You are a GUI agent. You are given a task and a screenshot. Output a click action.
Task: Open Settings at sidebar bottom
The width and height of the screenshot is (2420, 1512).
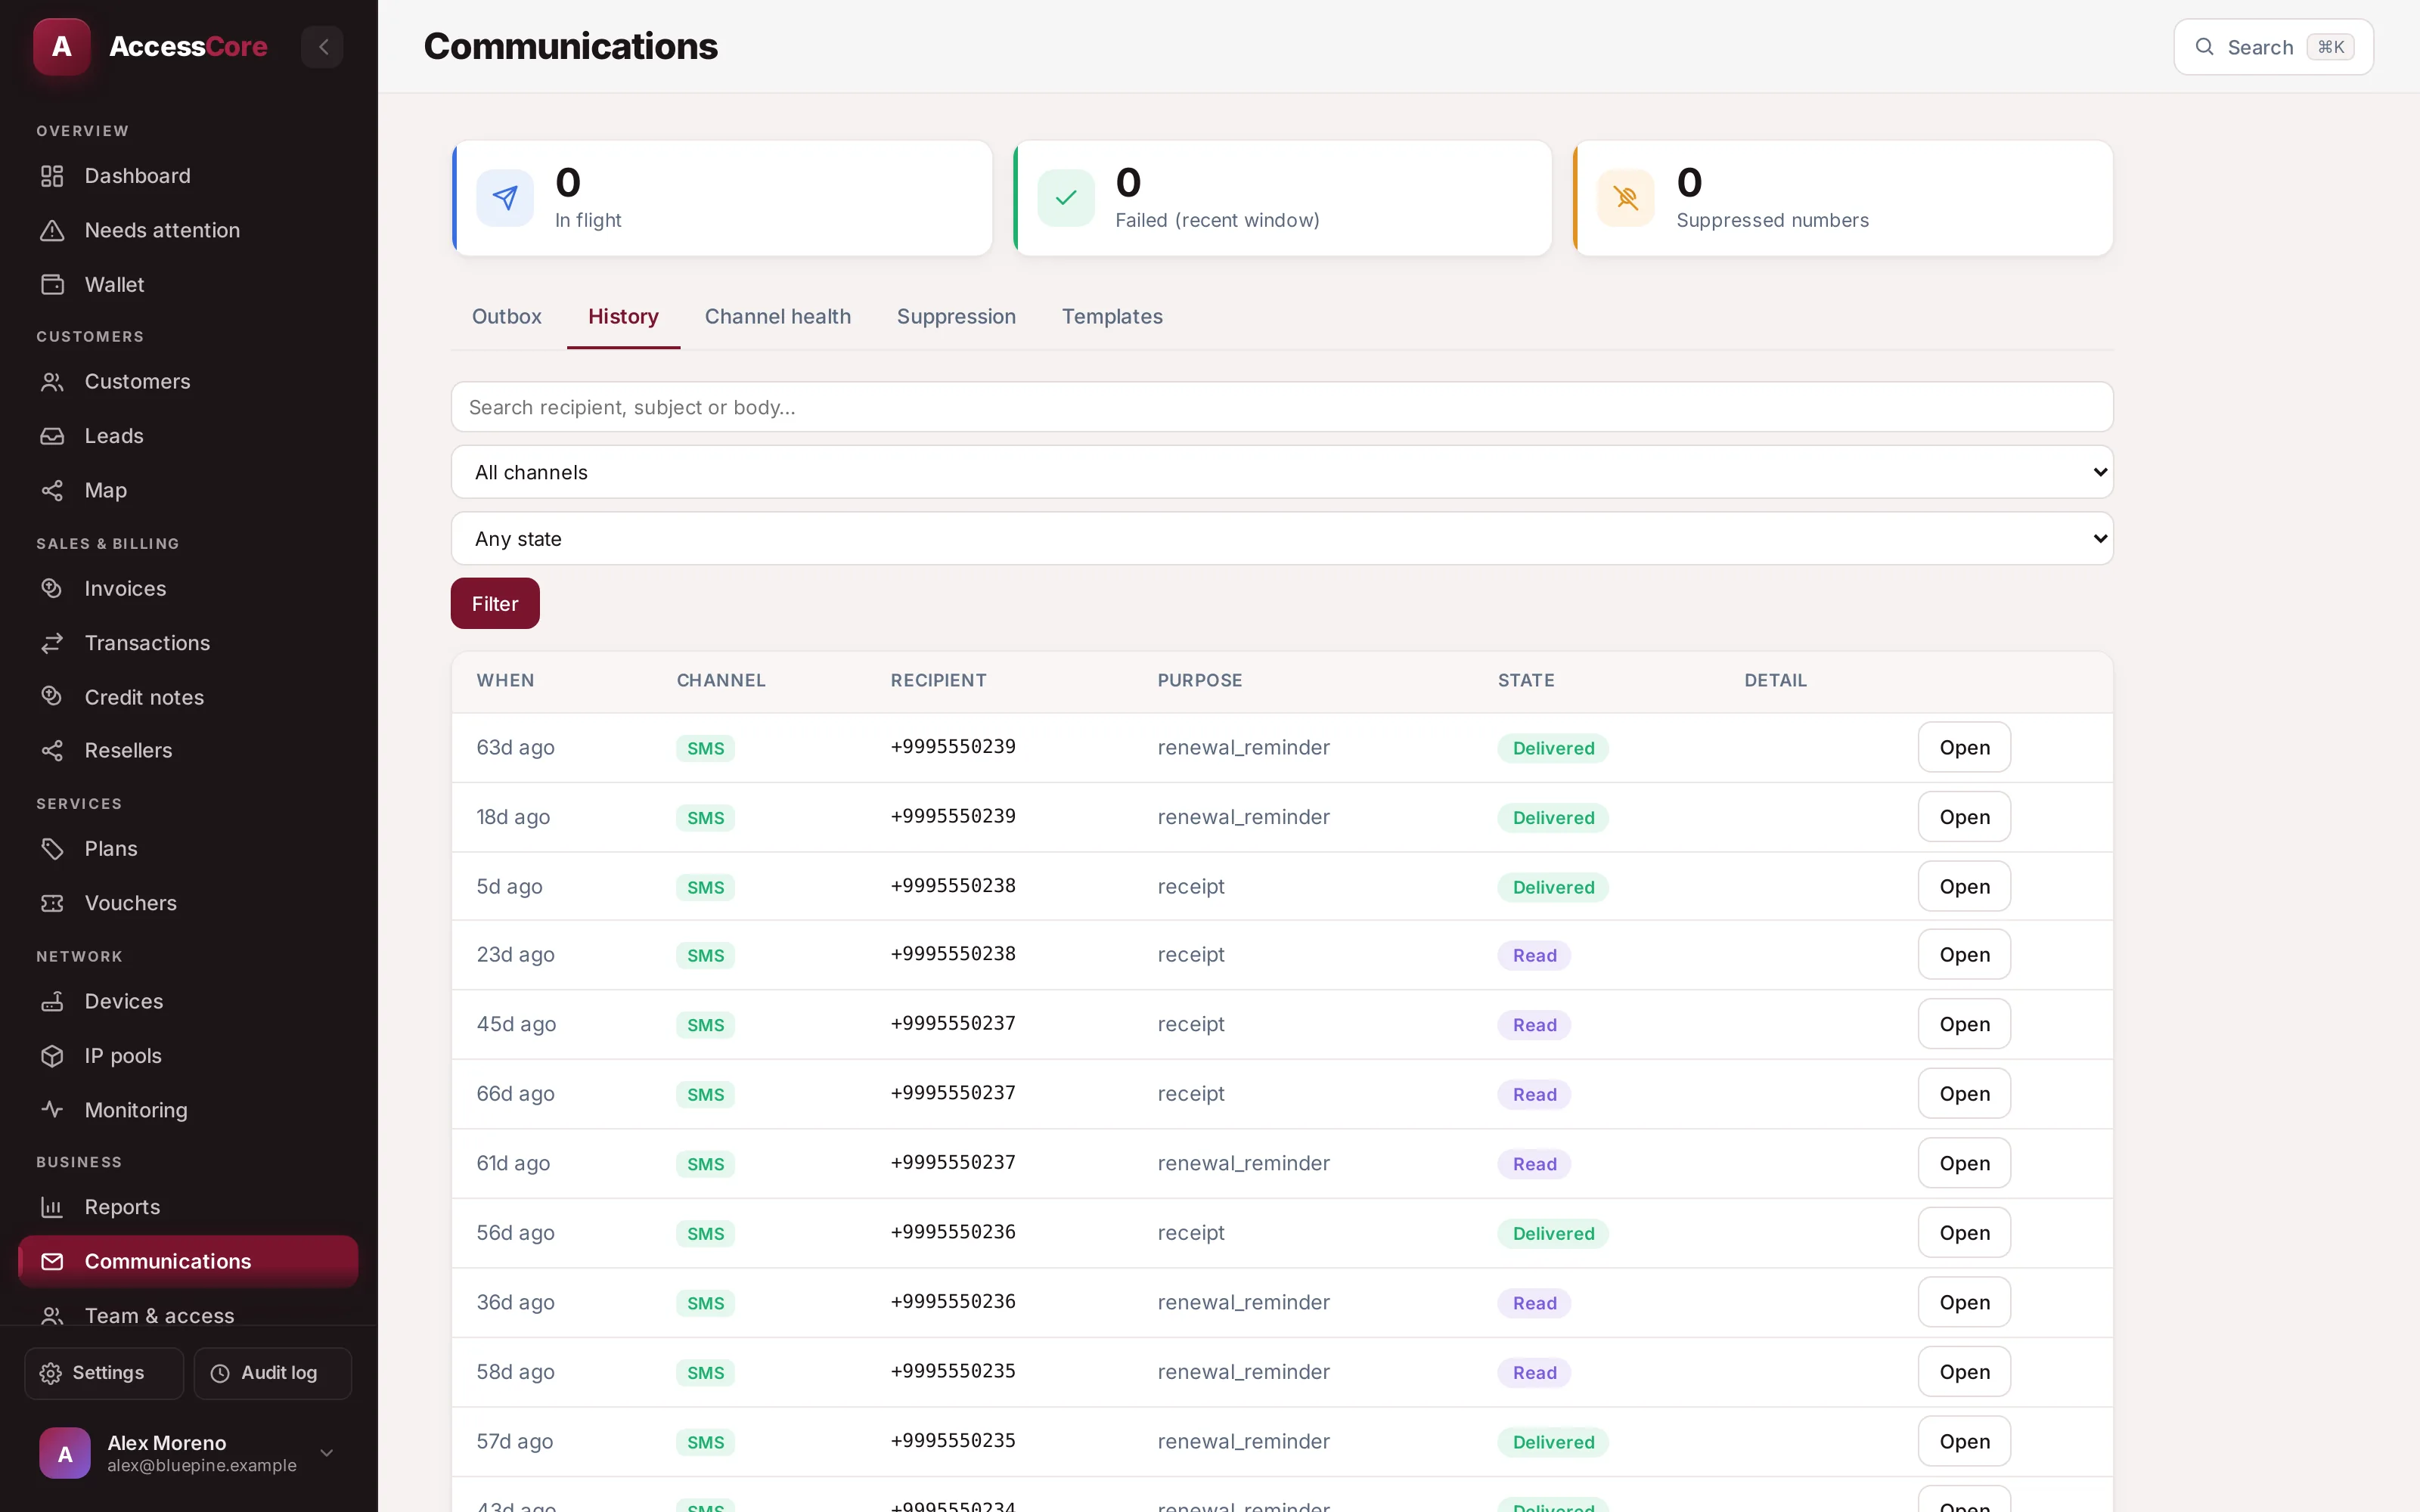click(x=104, y=1373)
